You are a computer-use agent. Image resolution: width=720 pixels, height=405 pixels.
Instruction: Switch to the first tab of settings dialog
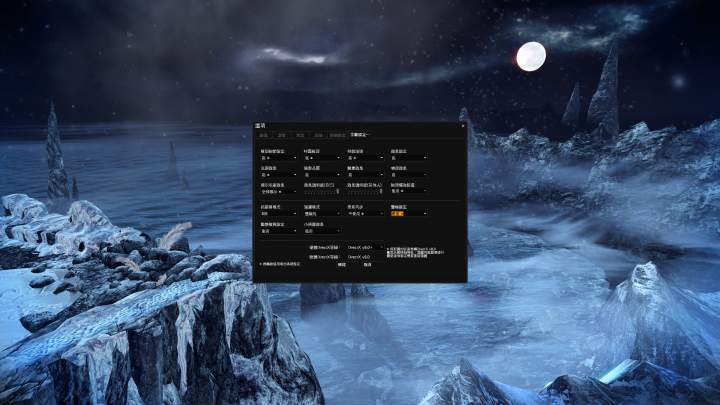coord(264,135)
